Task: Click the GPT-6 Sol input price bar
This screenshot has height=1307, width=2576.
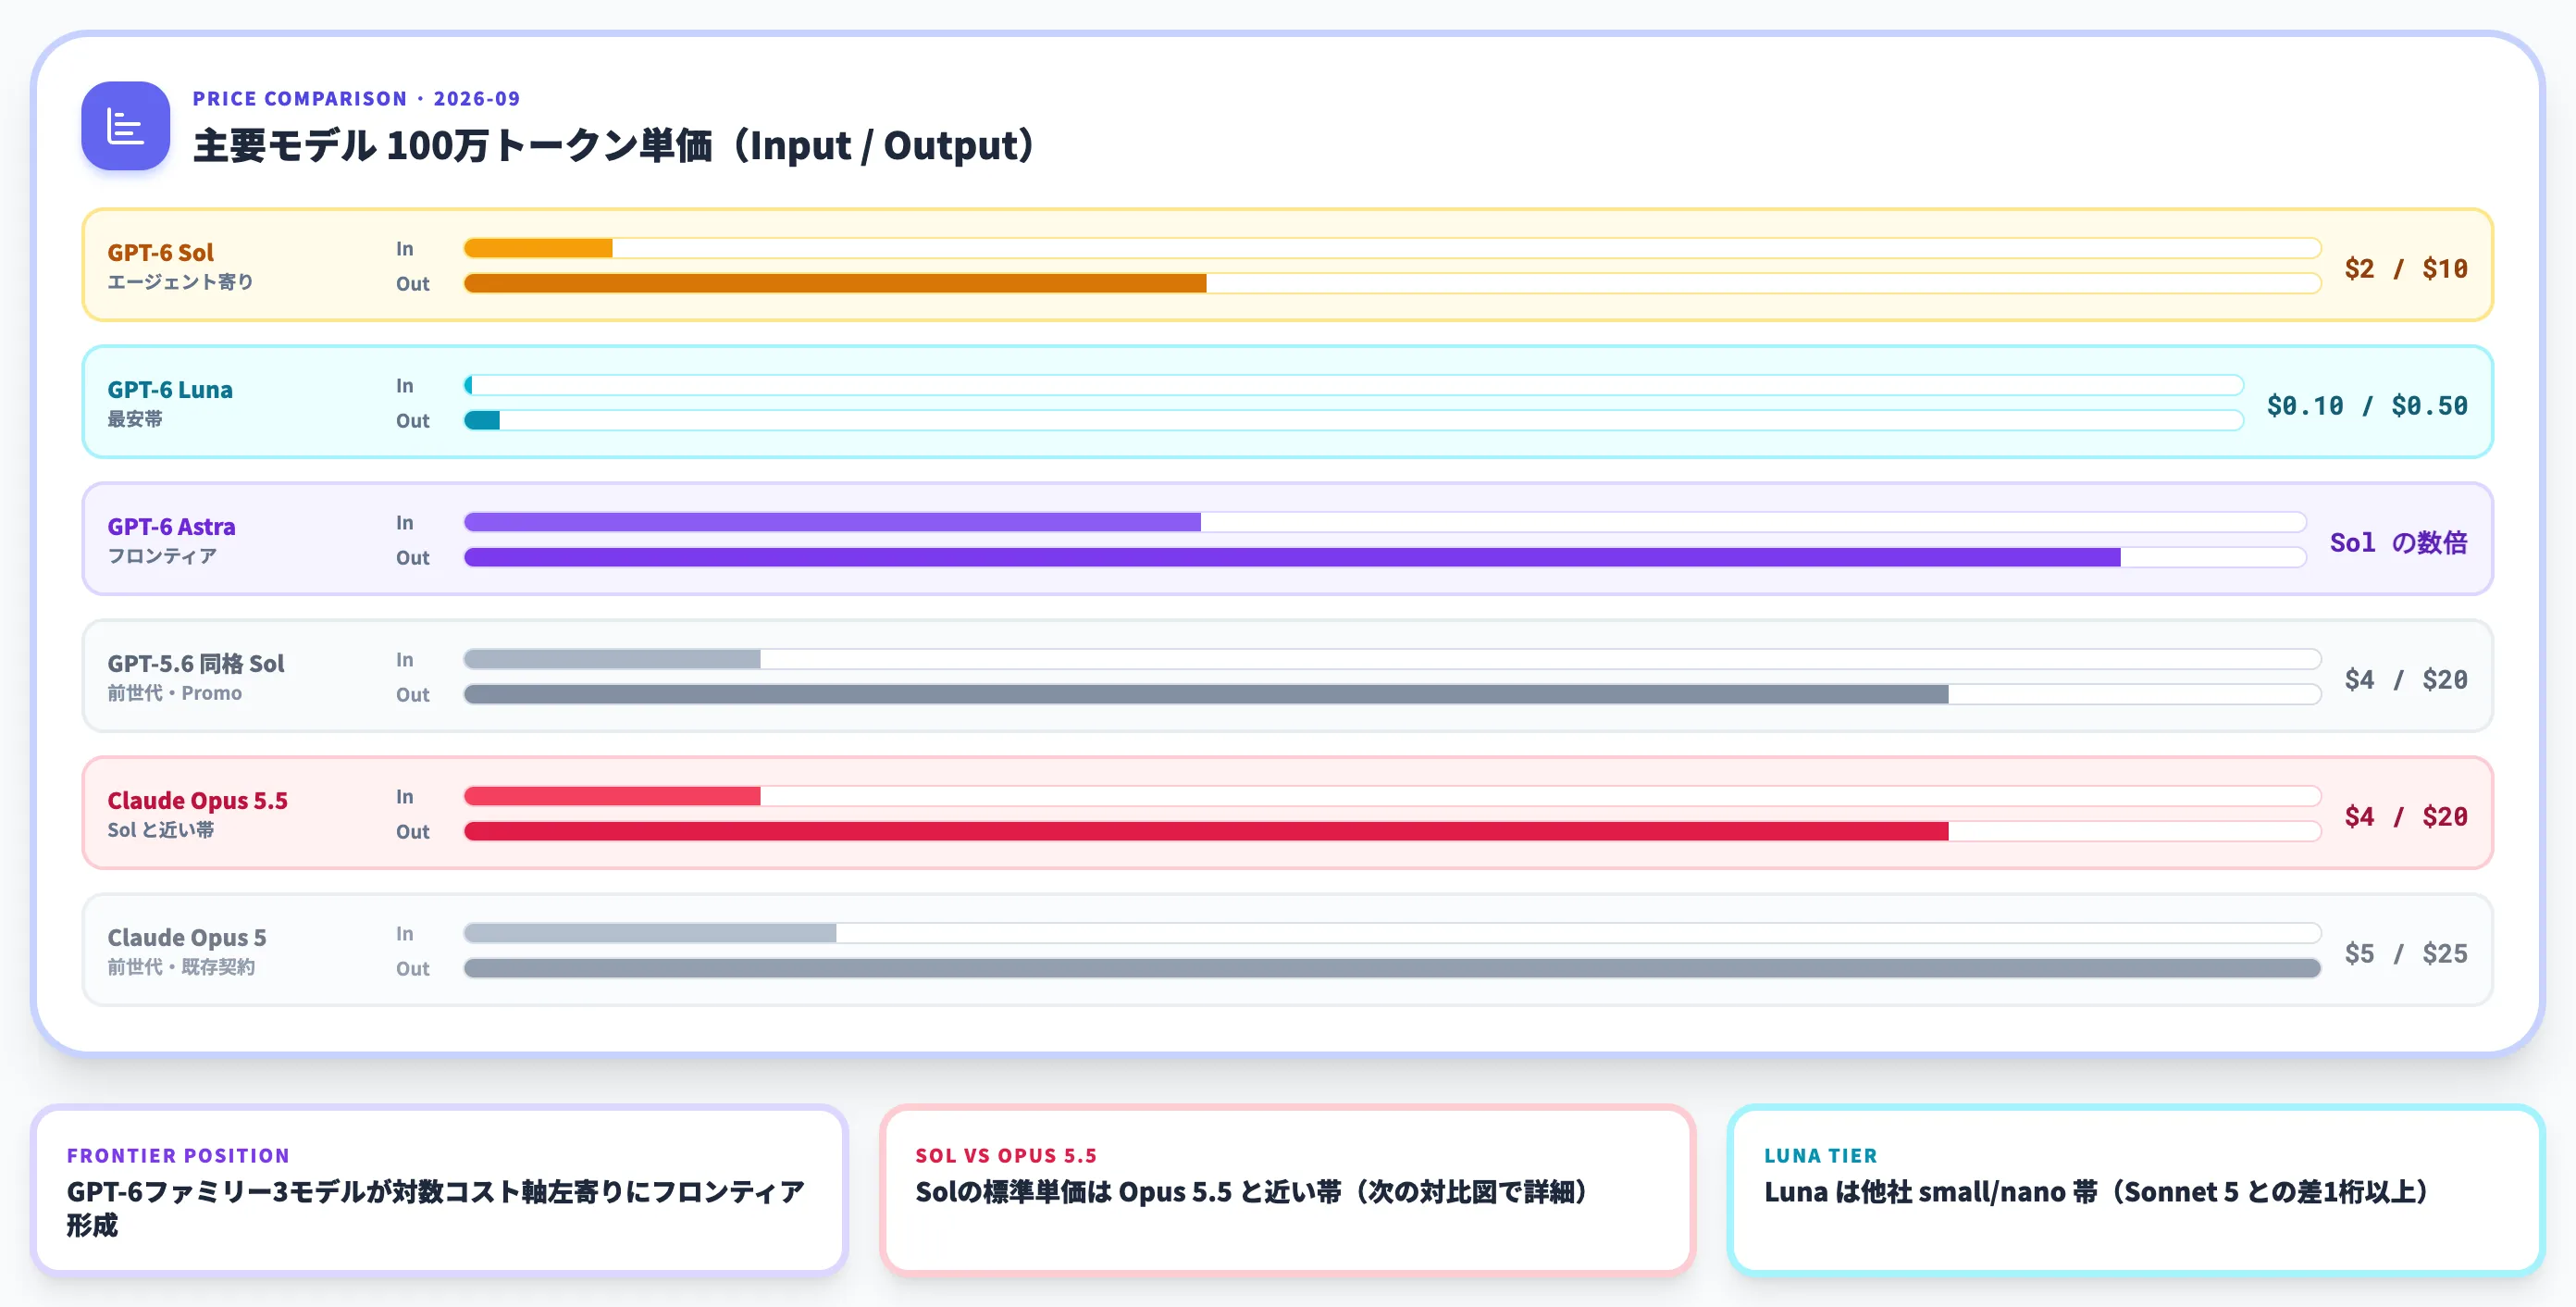Action: (1392, 248)
